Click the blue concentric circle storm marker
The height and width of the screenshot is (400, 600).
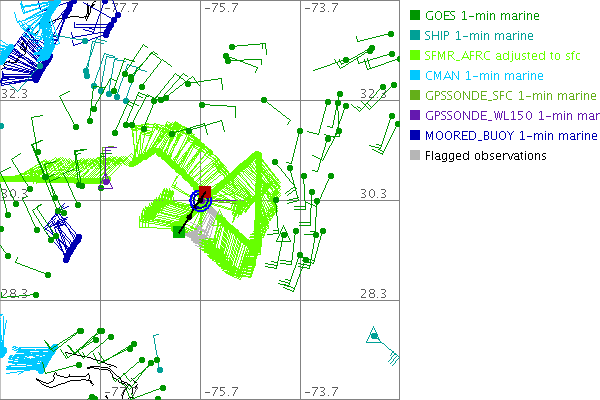click(200, 201)
